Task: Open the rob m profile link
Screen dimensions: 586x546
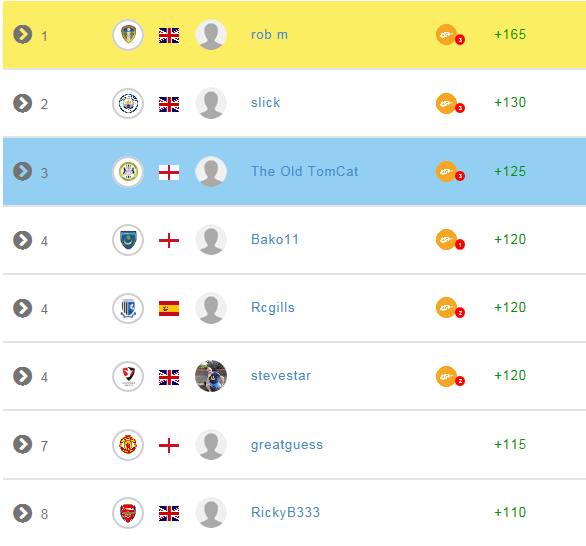Action: tap(269, 34)
